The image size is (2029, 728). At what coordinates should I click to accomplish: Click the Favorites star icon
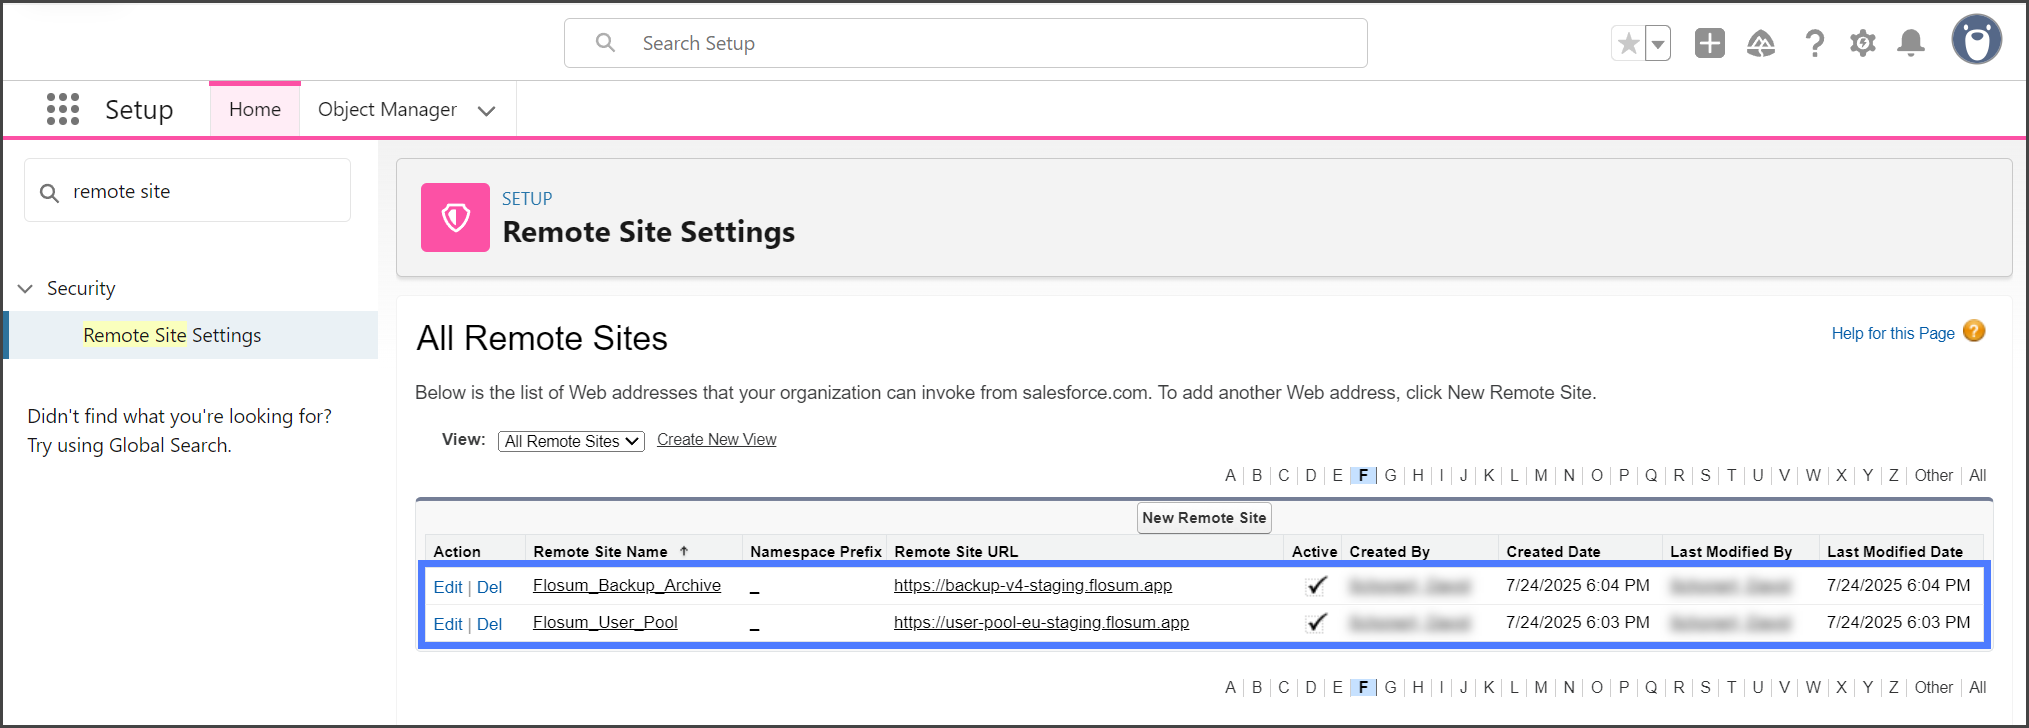[1628, 44]
